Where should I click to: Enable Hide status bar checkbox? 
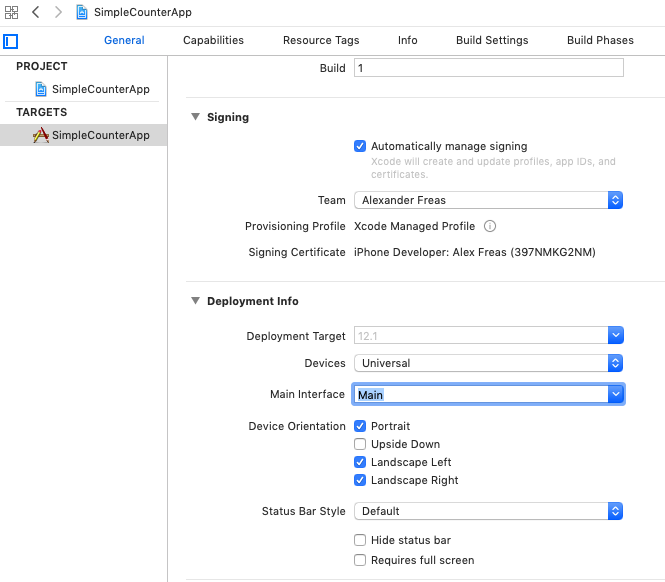coord(360,540)
